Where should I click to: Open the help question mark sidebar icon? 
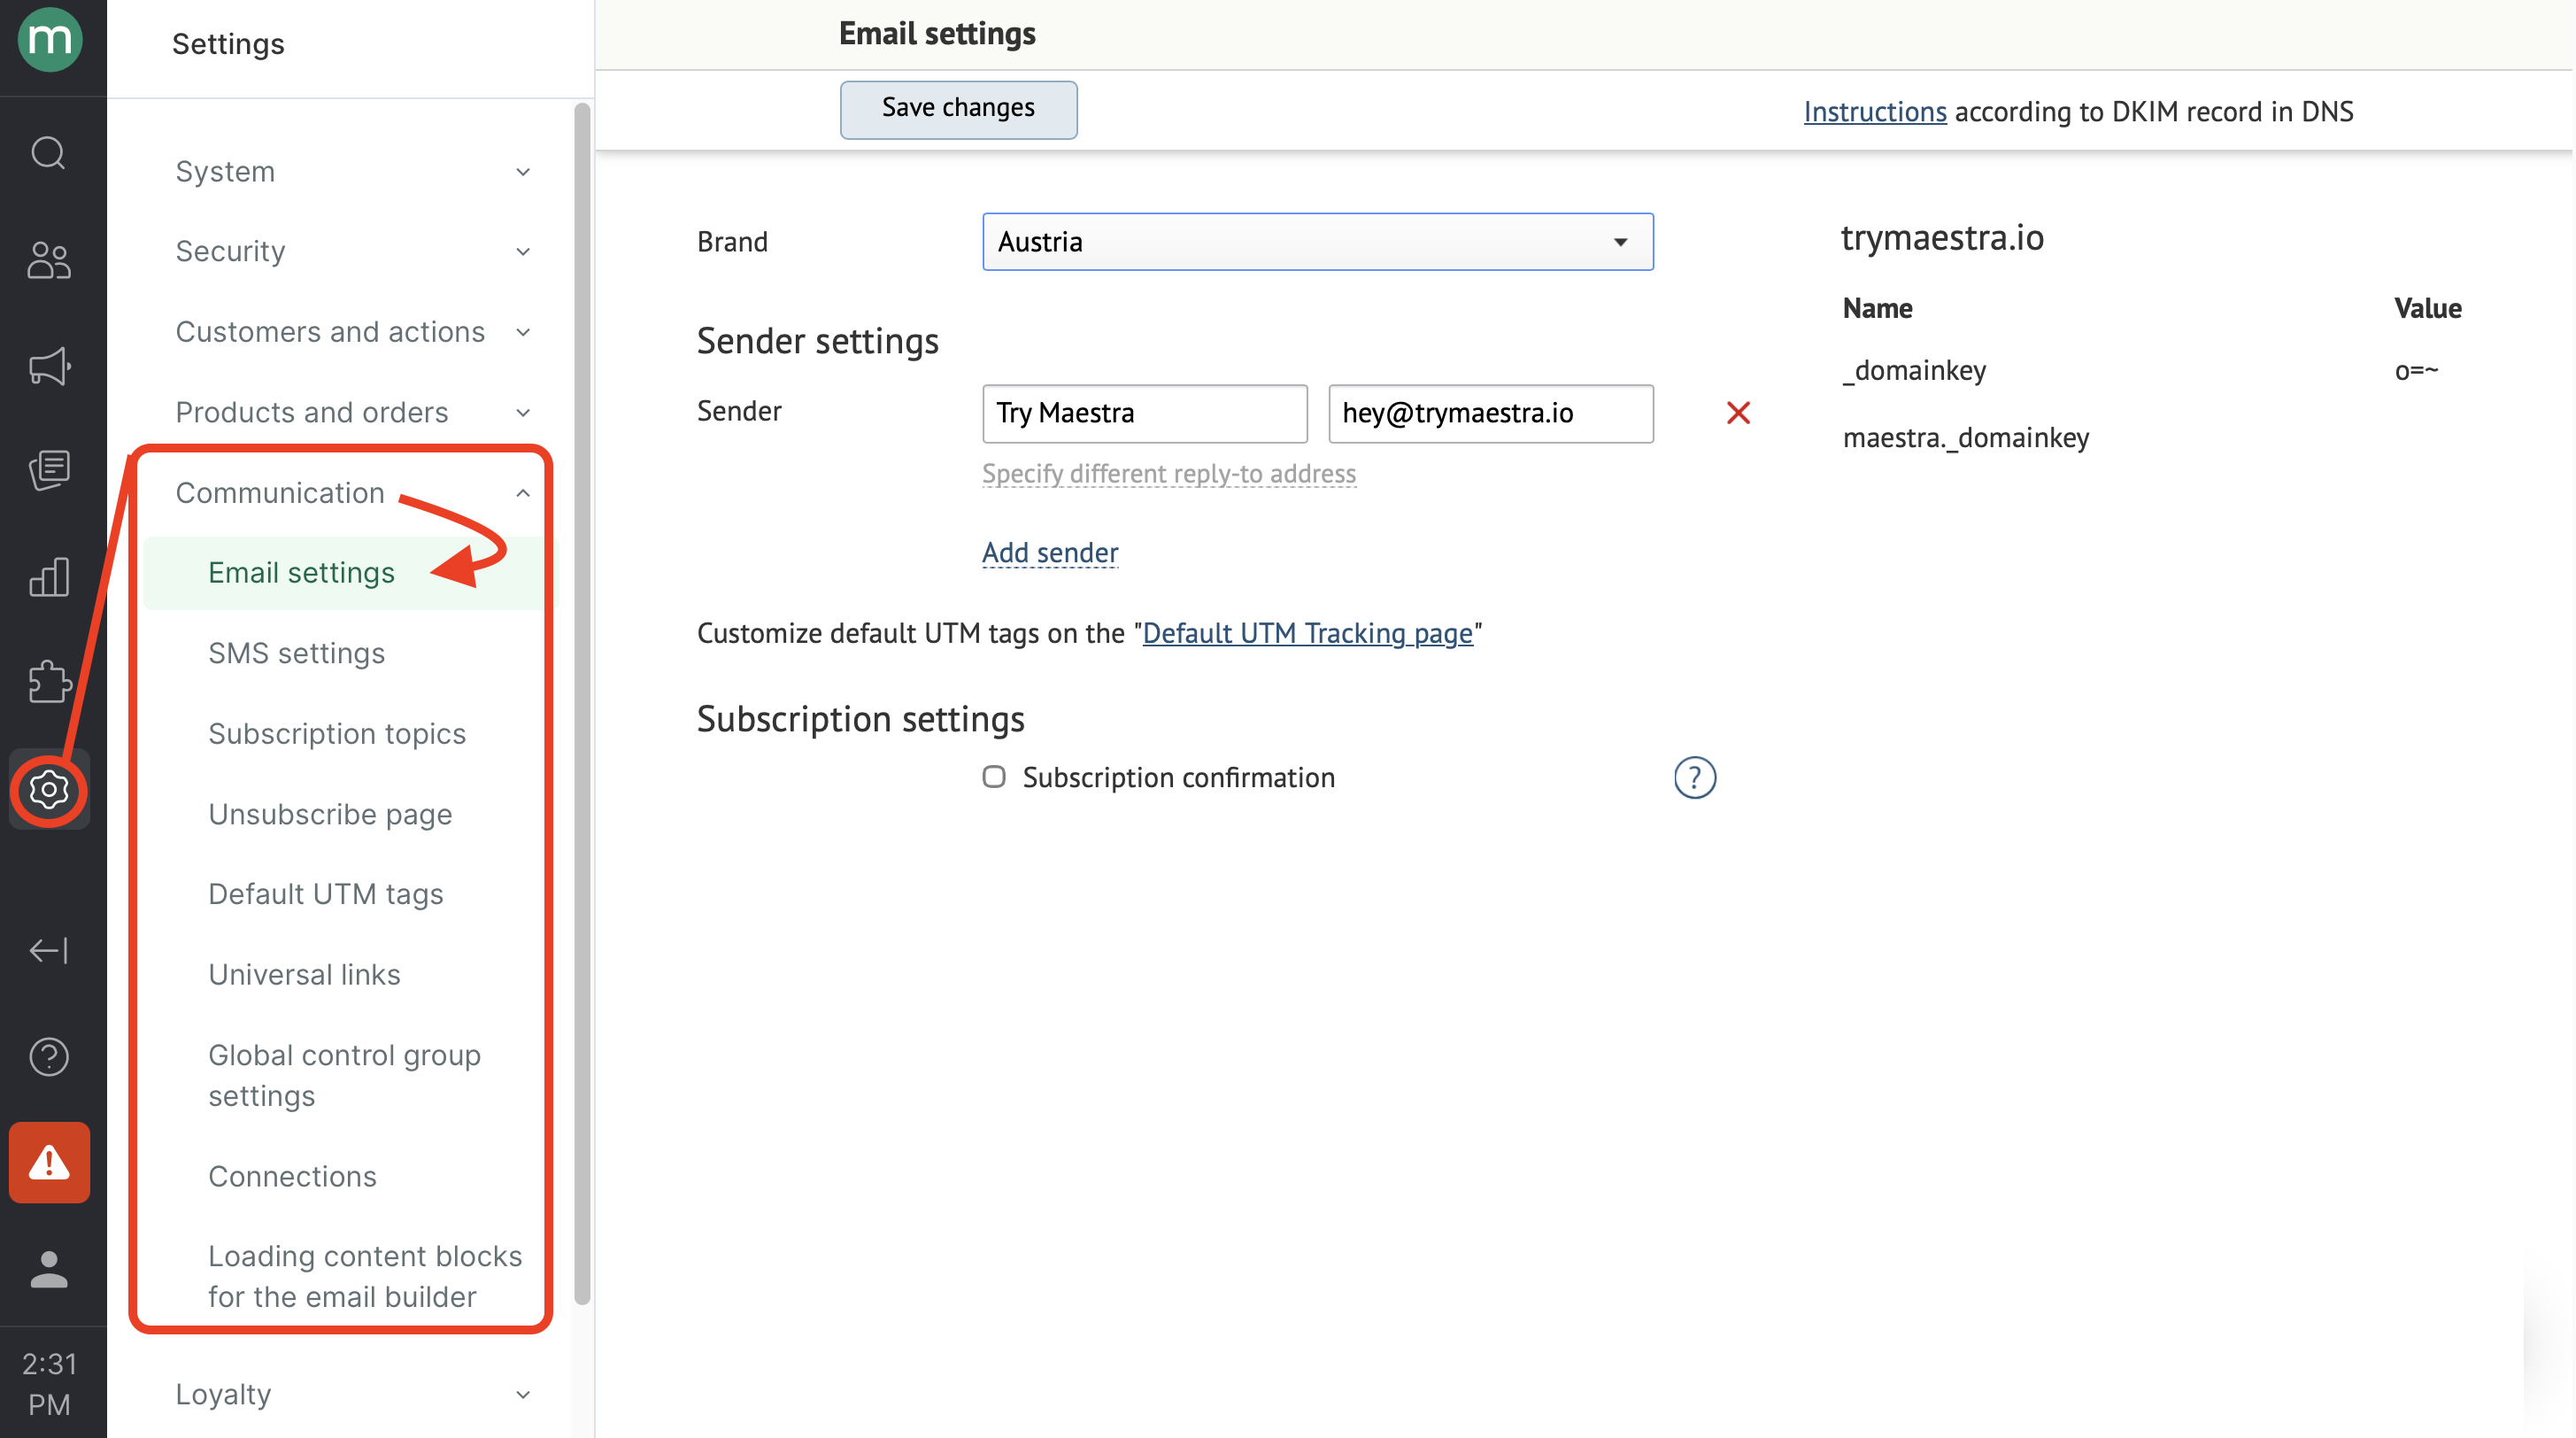click(49, 1057)
